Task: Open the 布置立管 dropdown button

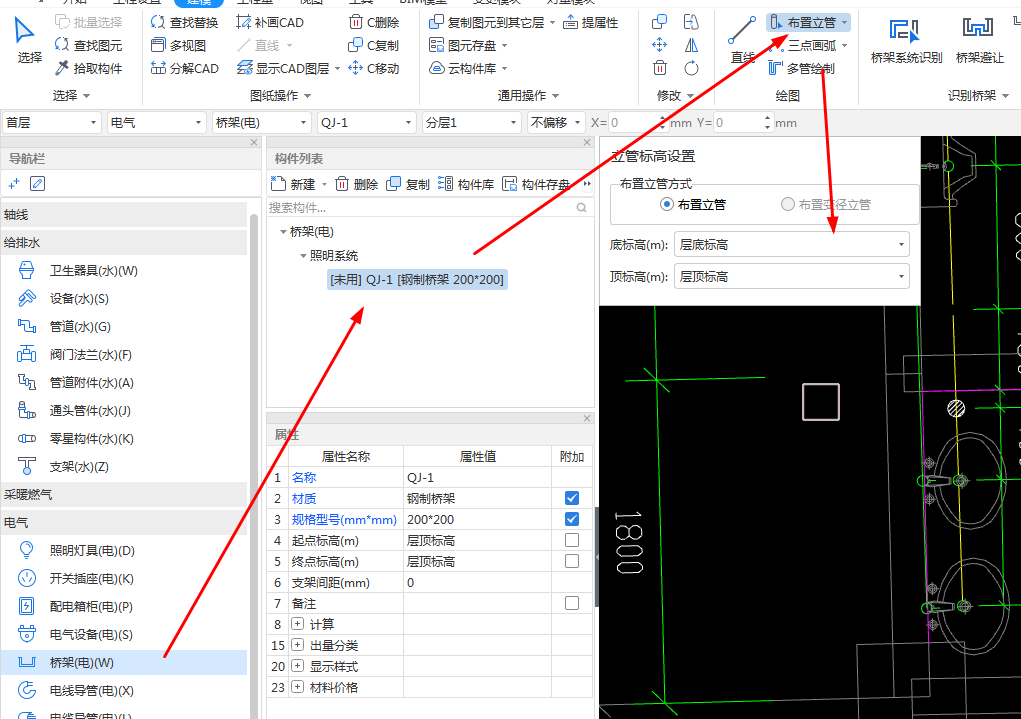Action: 845,23
